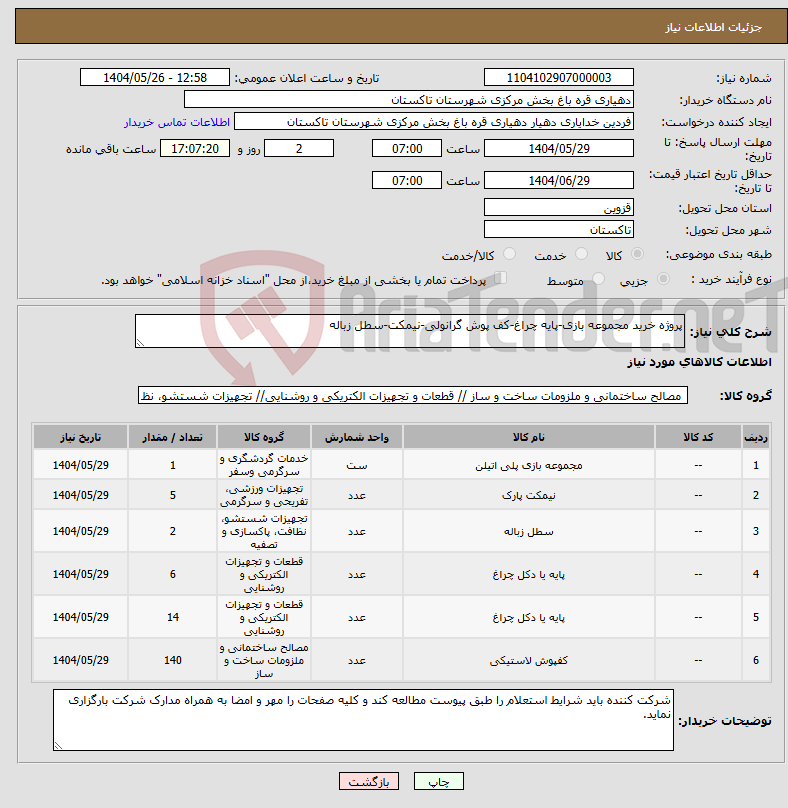Click the تاریخ نیاز column header

click(80, 437)
